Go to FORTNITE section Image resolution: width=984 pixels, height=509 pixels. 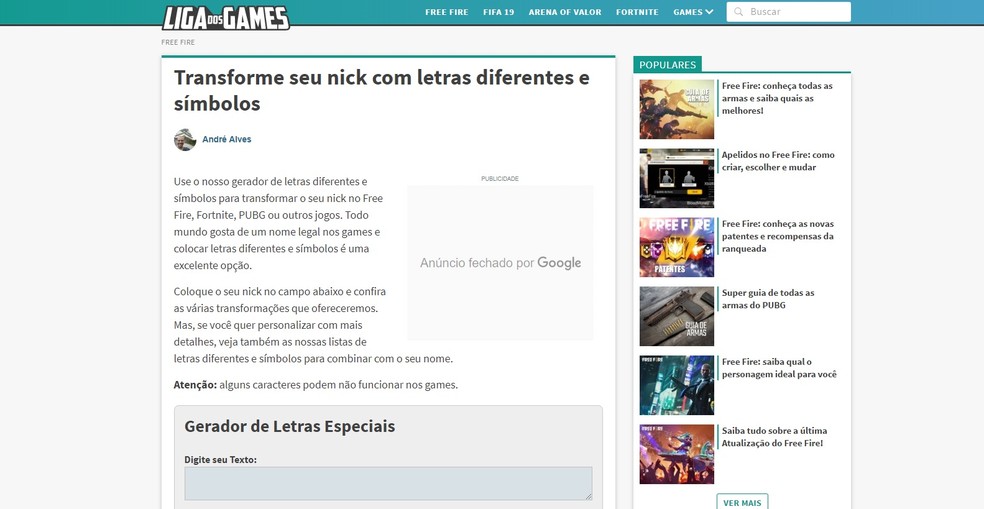[x=637, y=12]
